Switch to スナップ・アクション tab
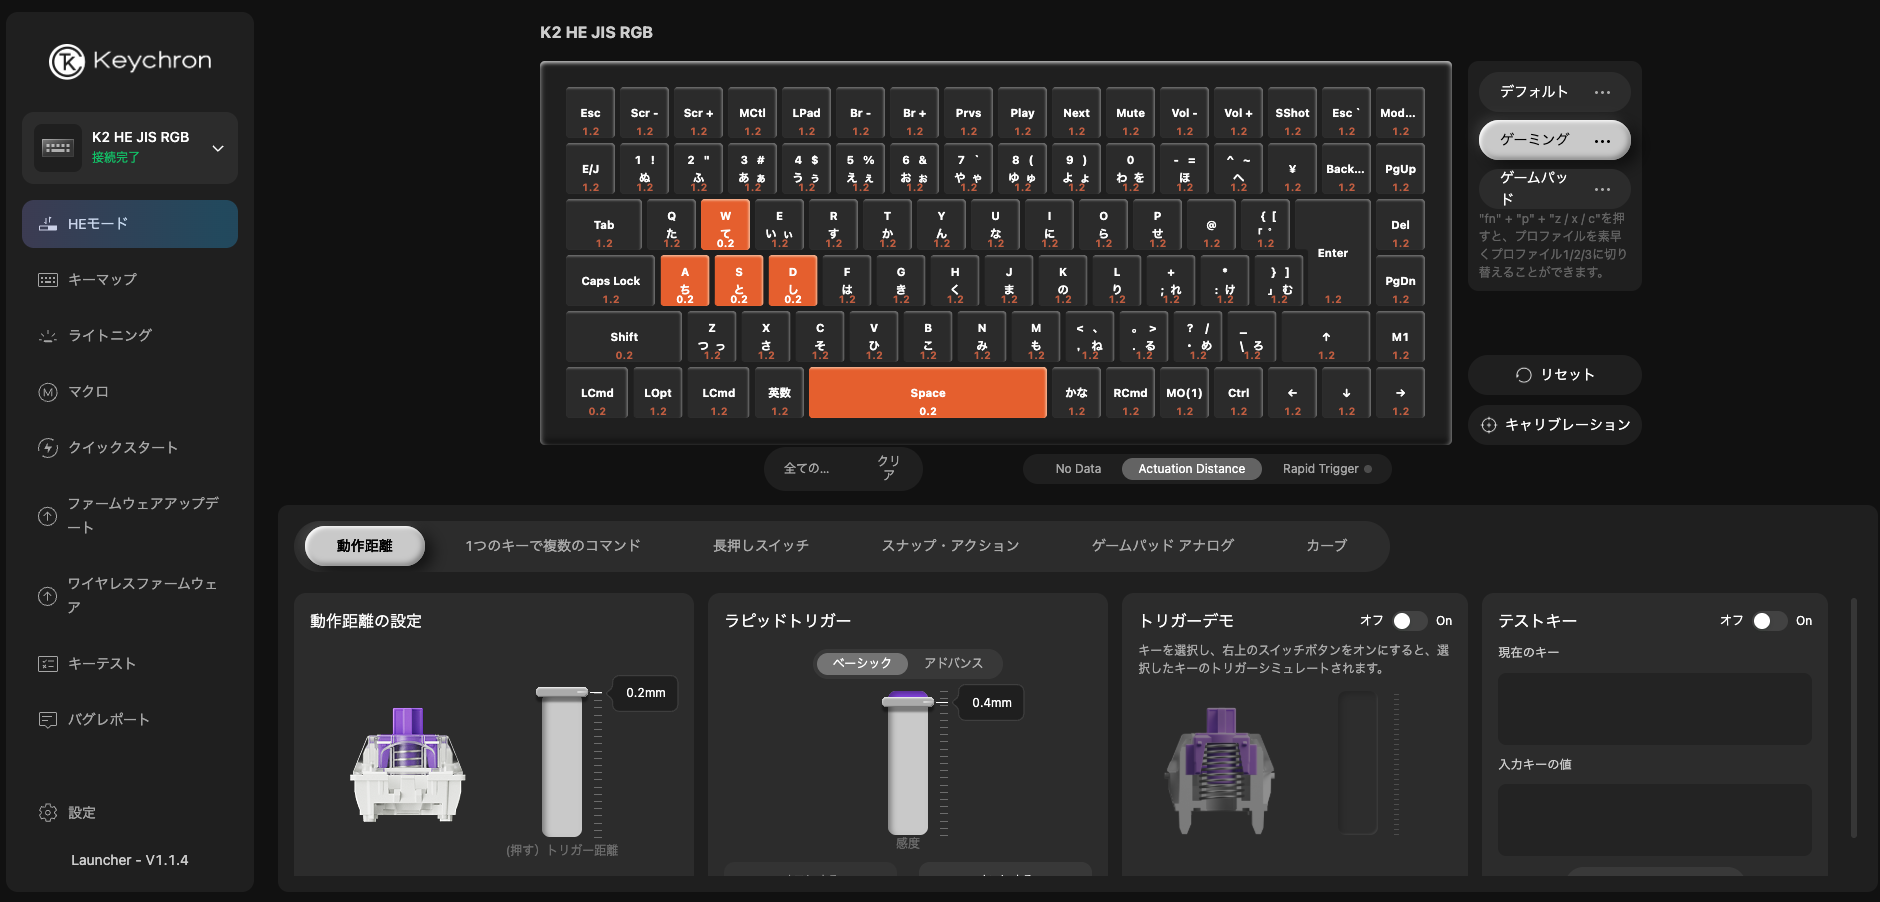Screen dimensions: 1880x902 coord(950,546)
